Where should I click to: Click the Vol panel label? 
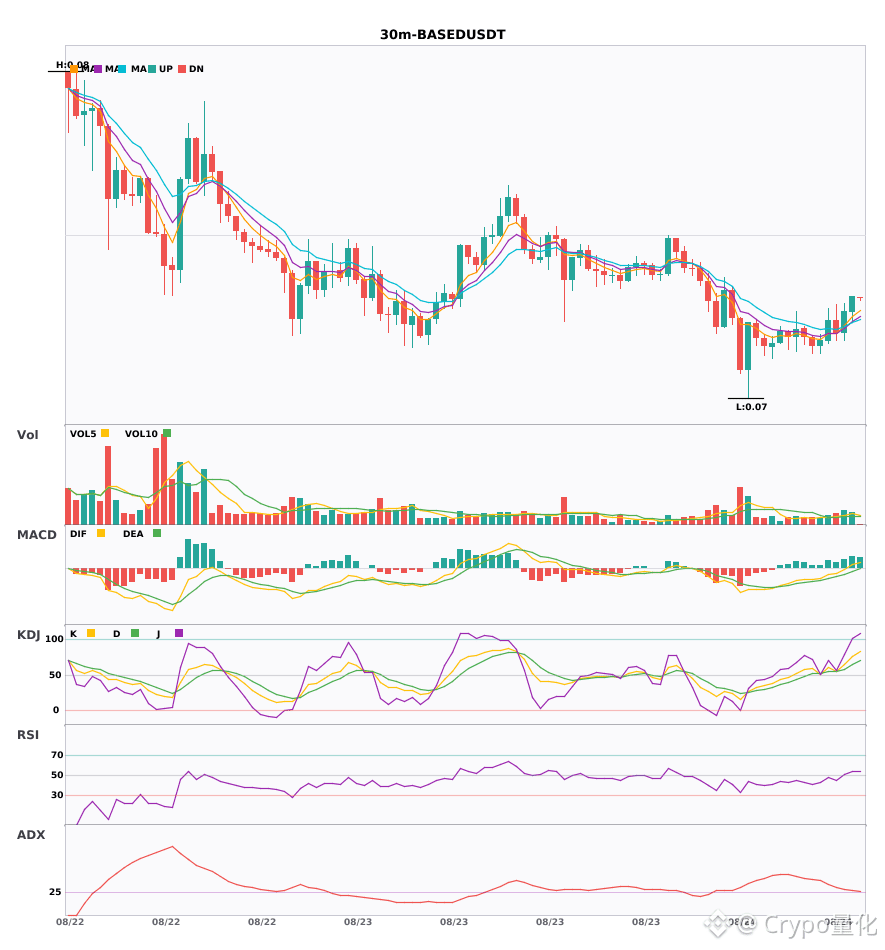[x=27, y=435]
